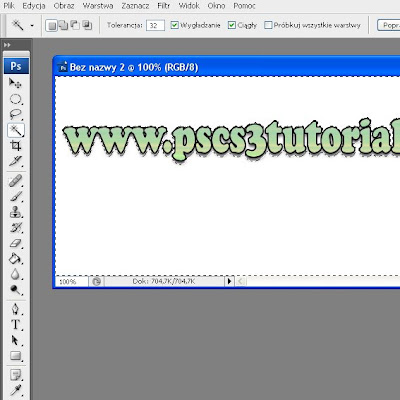Click the Magic Wand icon in options bar
The height and width of the screenshot is (400, 400).
(18, 25)
